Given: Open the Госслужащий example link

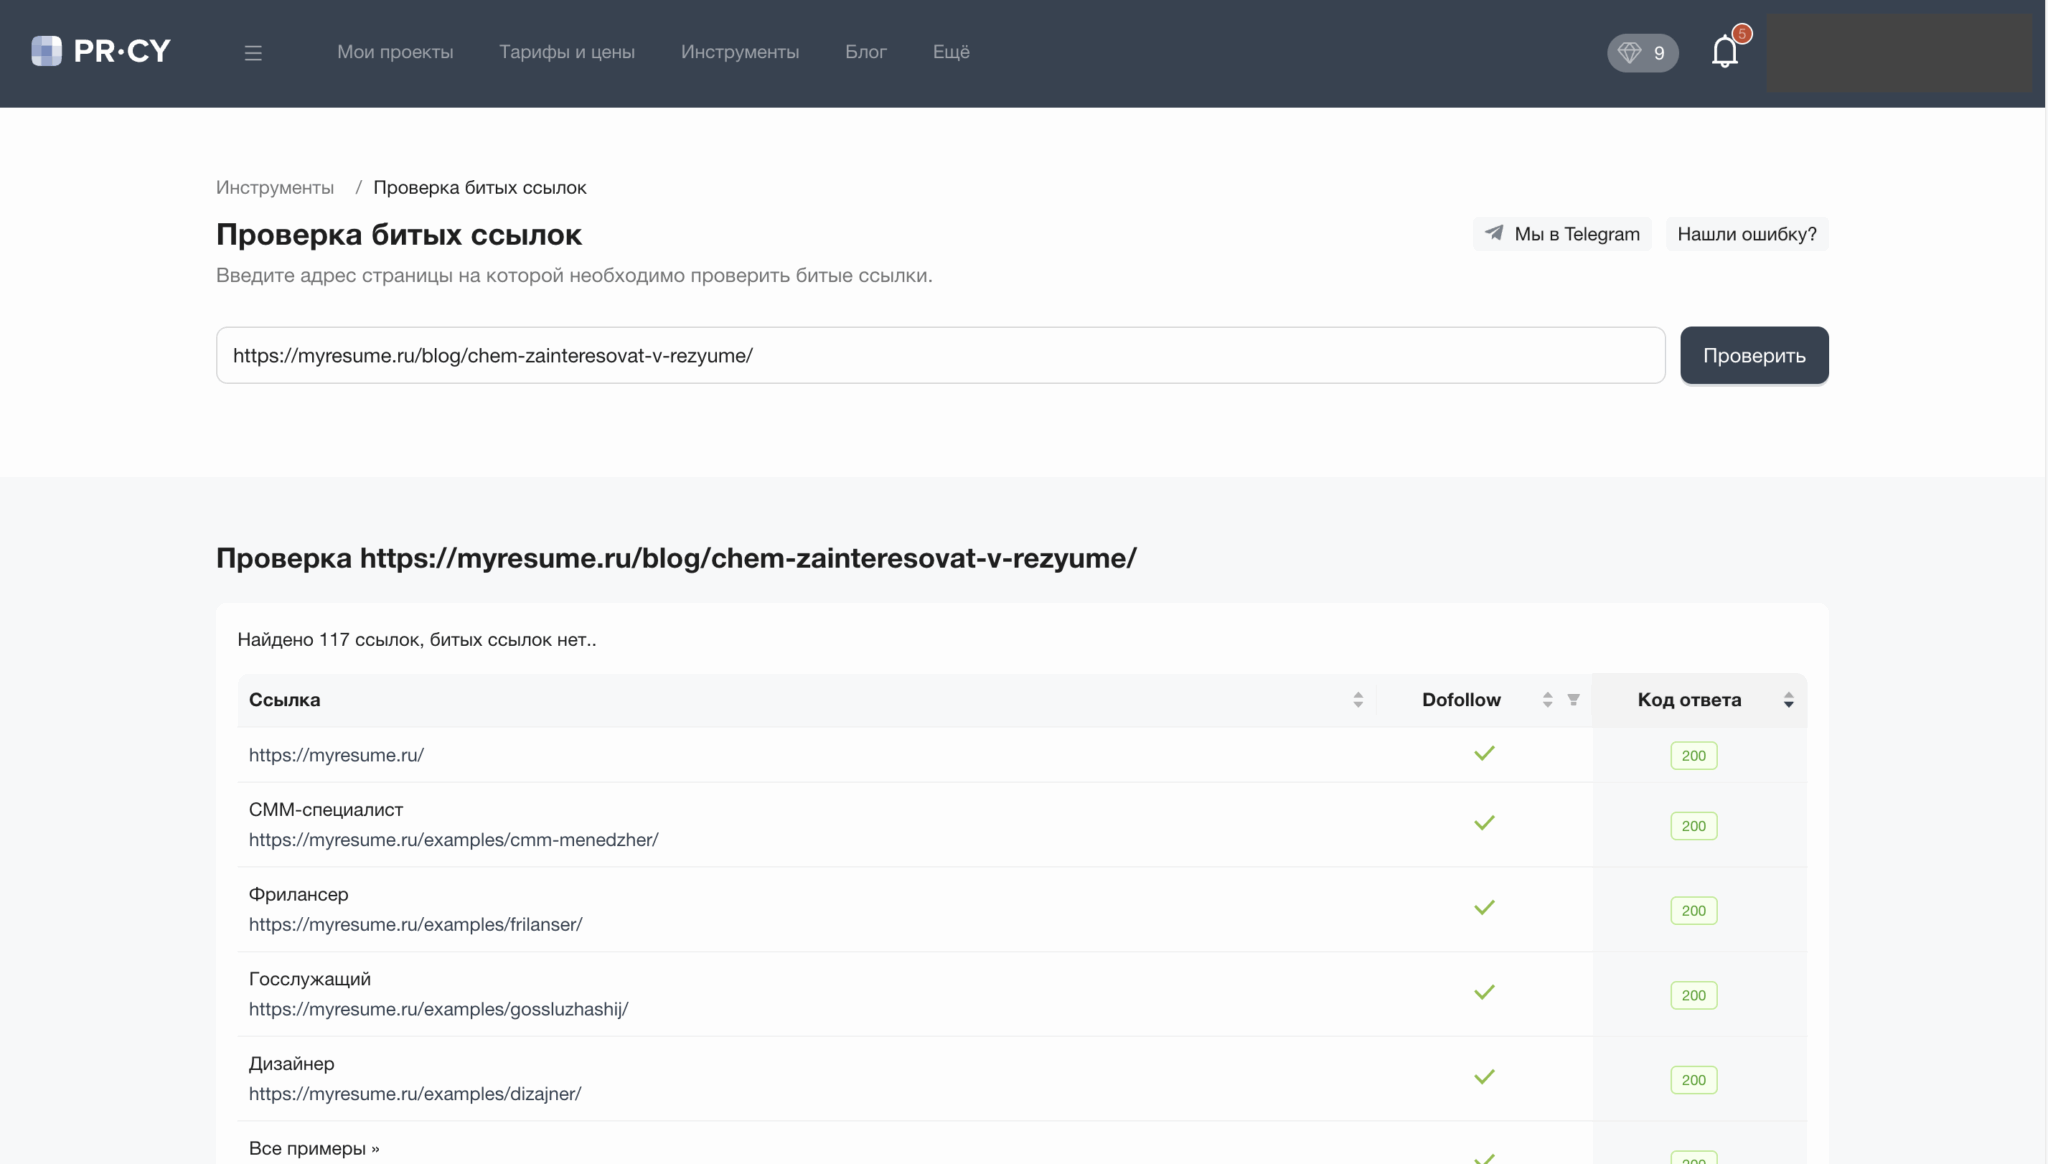Looking at the screenshot, I should point(438,1009).
